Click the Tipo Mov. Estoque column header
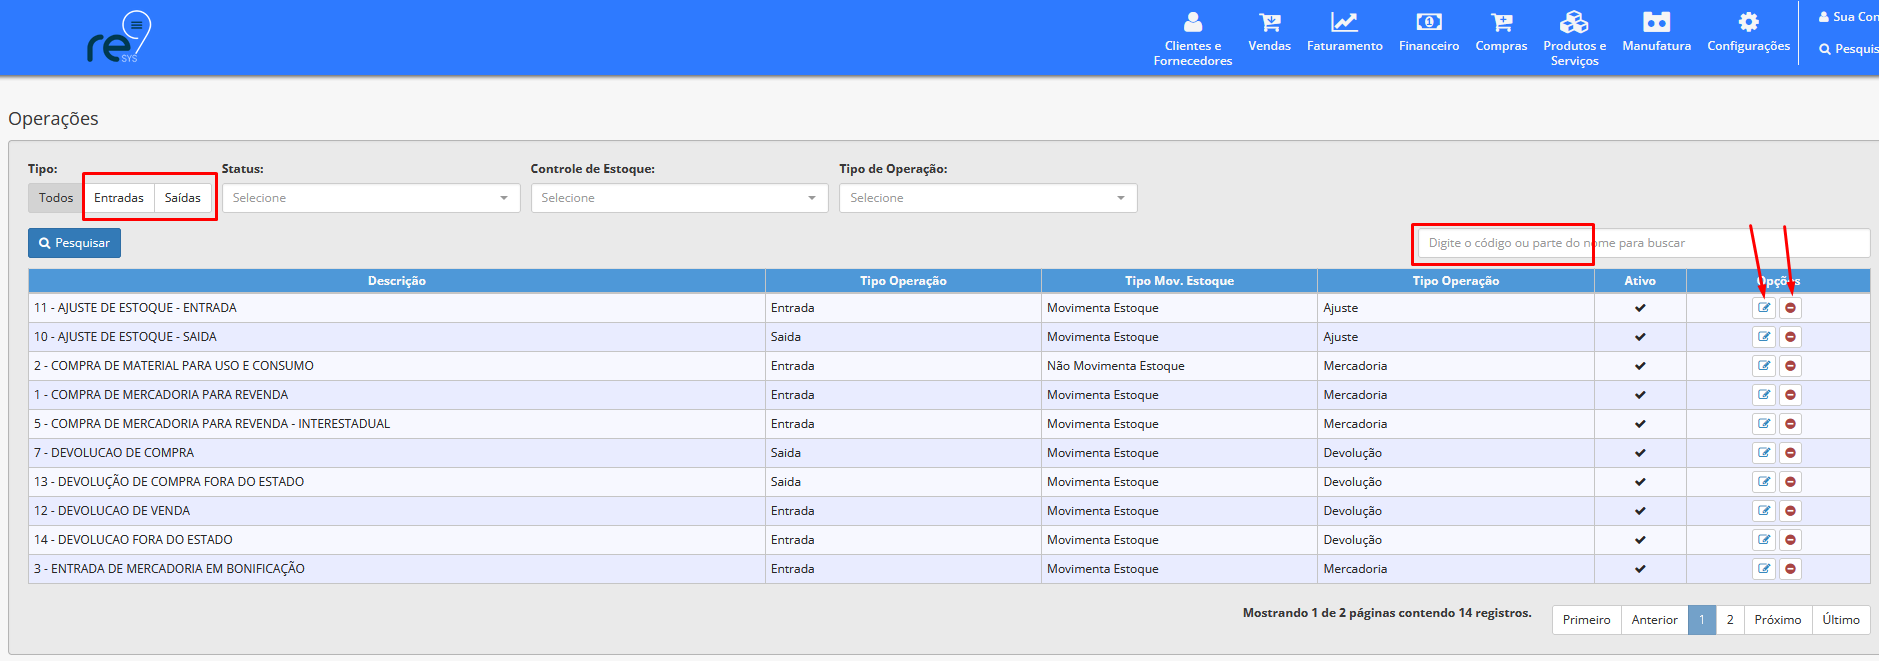Screen dimensions: 1879x661 pyautogui.click(x=1179, y=281)
